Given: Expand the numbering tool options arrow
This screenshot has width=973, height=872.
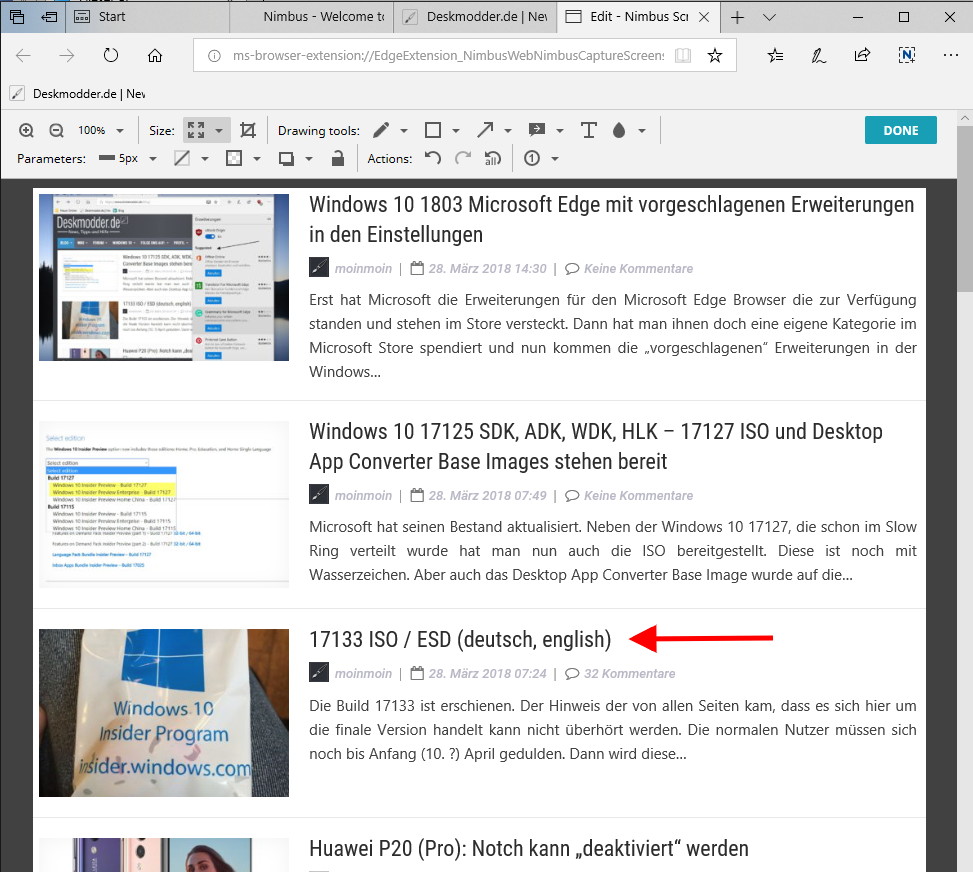Looking at the screenshot, I should pyautogui.click(x=555, y=159).
